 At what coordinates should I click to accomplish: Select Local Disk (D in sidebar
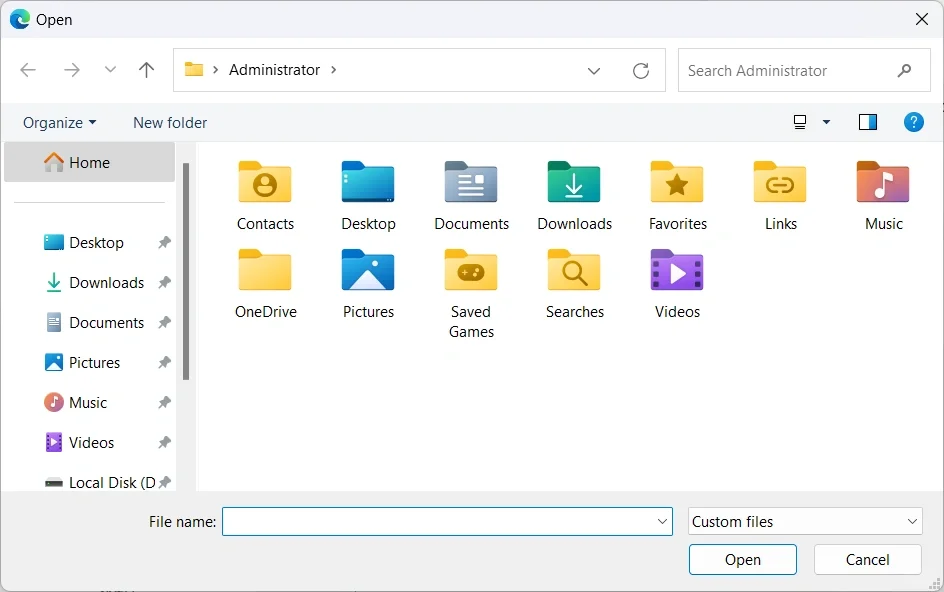(113, 482)
